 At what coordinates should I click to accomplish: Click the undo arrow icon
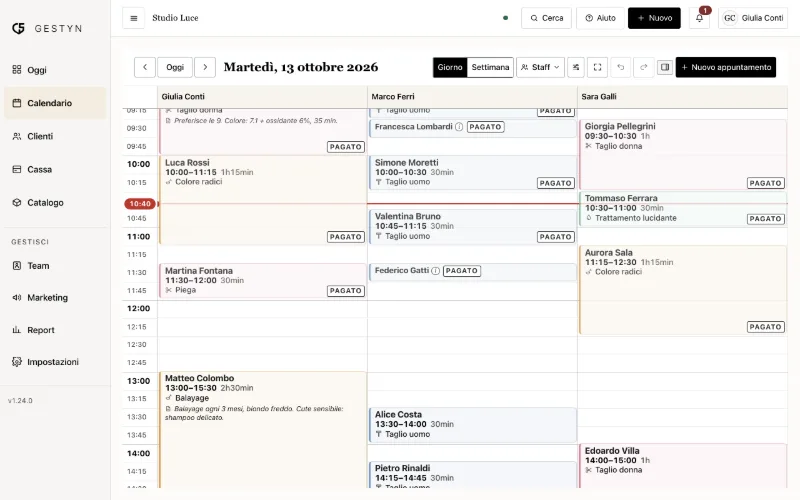tap(620, 67)
